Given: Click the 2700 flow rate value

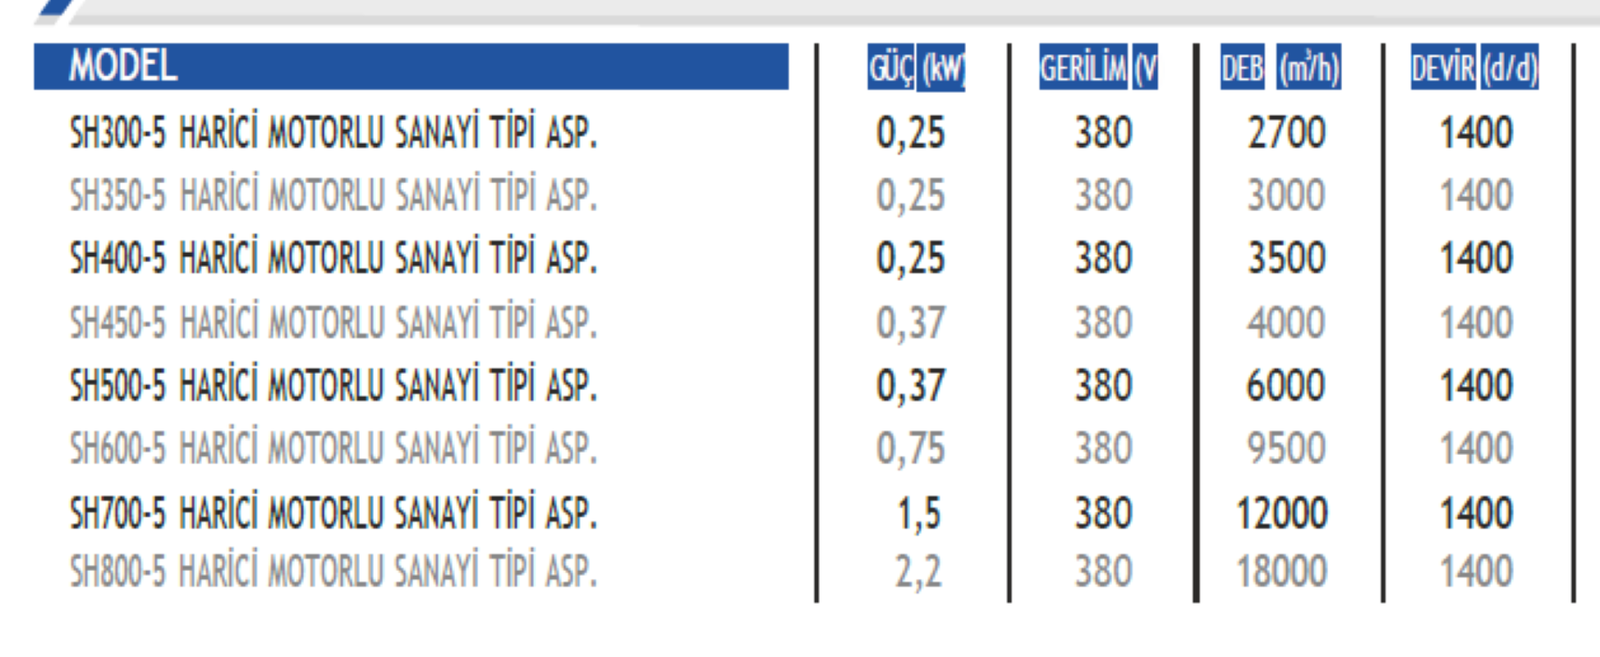Looking at the screenshot, I should pyautogui.click(x=1286, y=133).
